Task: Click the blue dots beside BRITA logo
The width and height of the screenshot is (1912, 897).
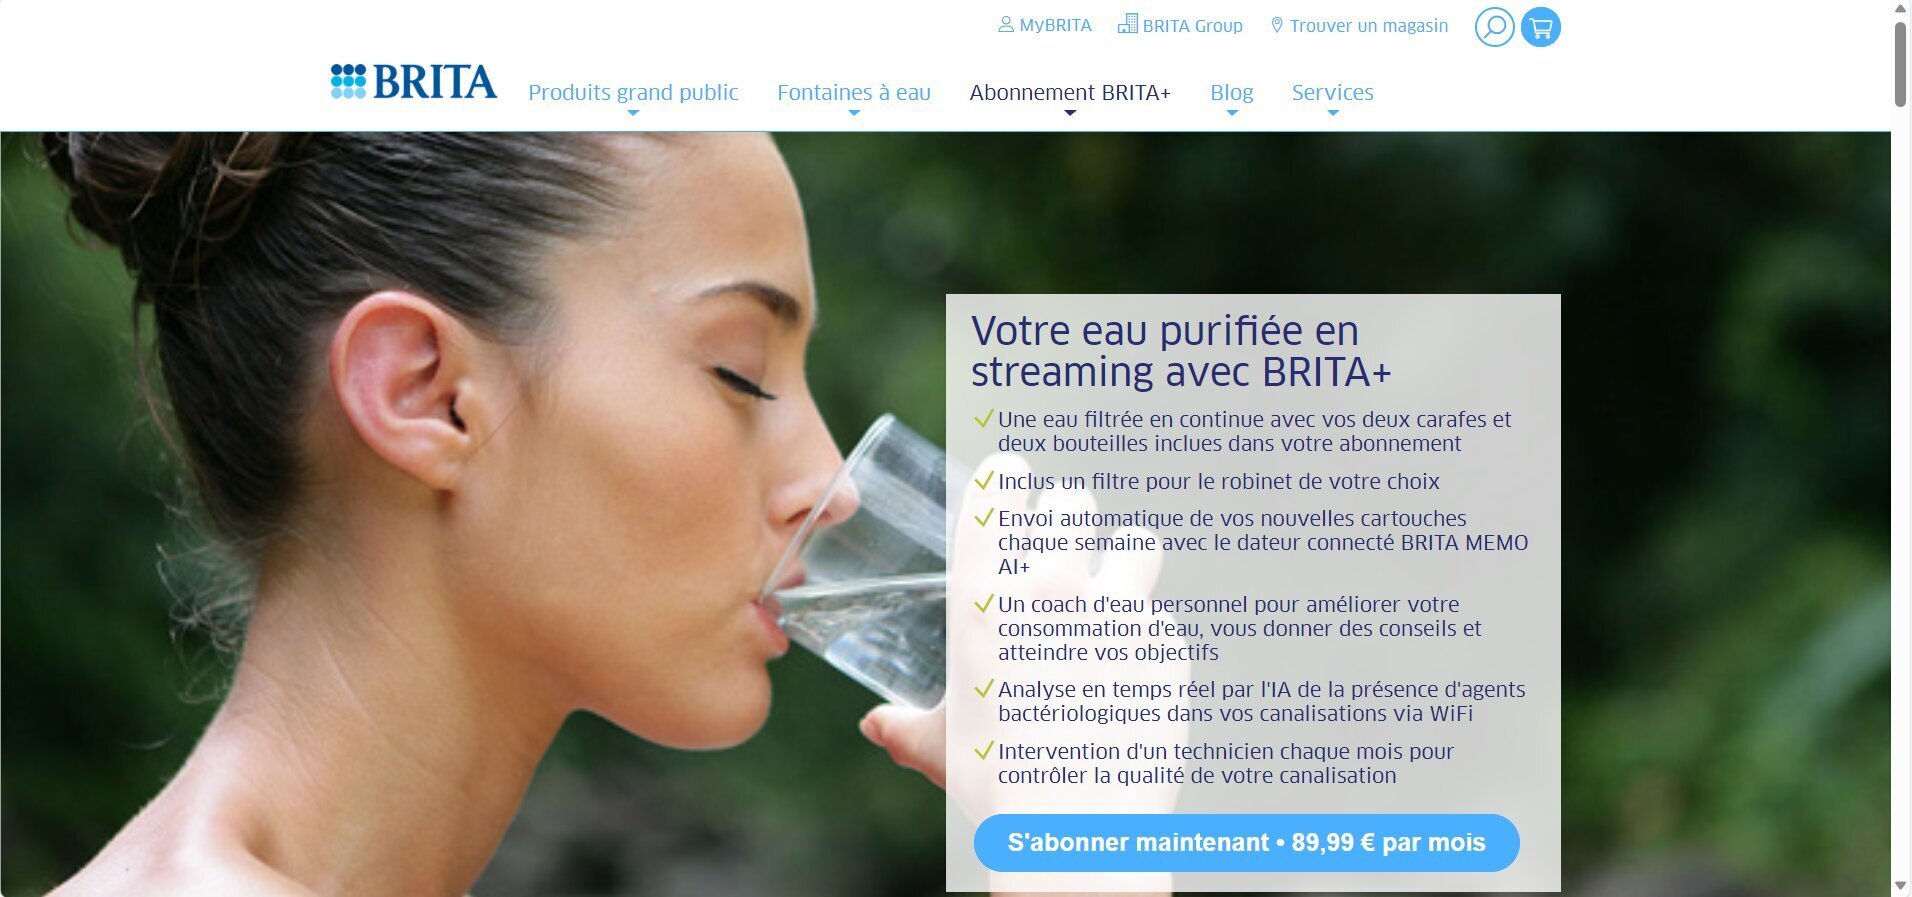Action: point(348,82)
